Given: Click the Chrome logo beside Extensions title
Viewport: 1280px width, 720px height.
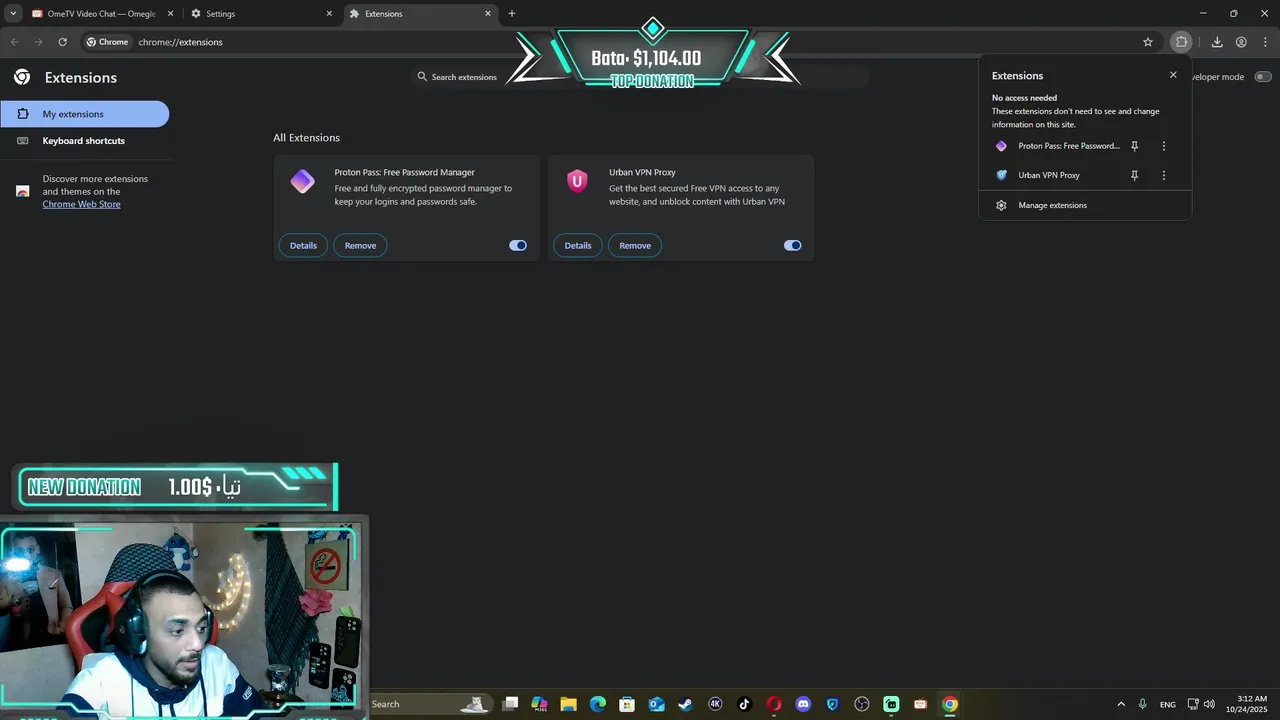Looking at the screenshot, I should pos(22,77).
